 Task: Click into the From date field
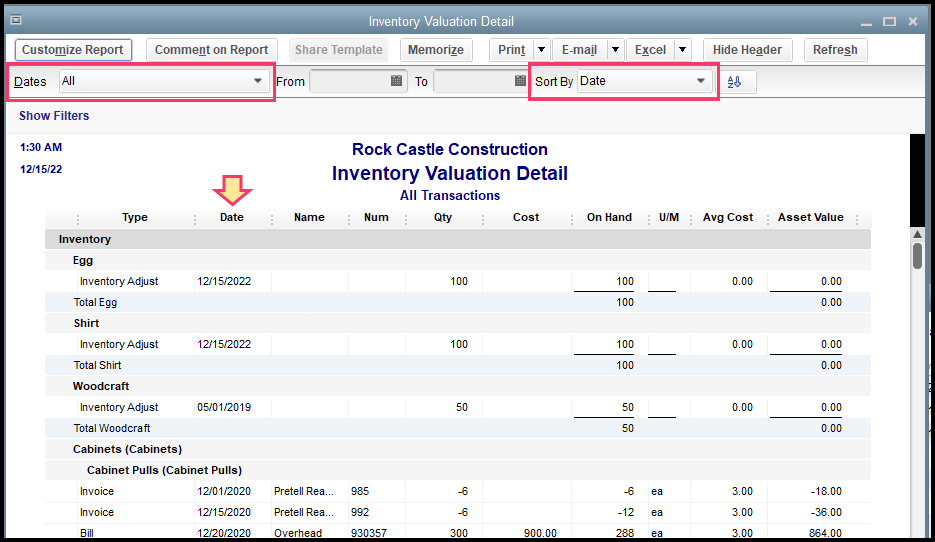click(349, 82)
